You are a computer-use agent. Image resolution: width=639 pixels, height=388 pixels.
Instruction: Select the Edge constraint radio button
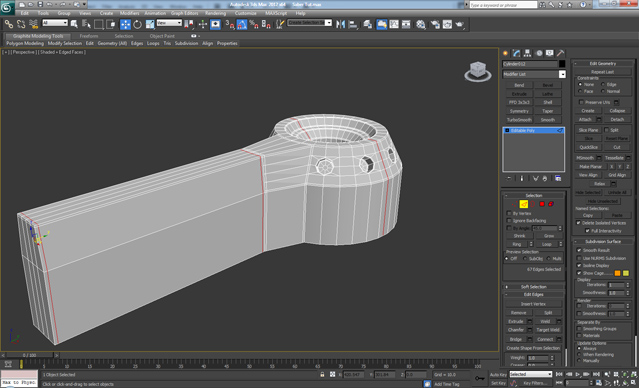603,84
